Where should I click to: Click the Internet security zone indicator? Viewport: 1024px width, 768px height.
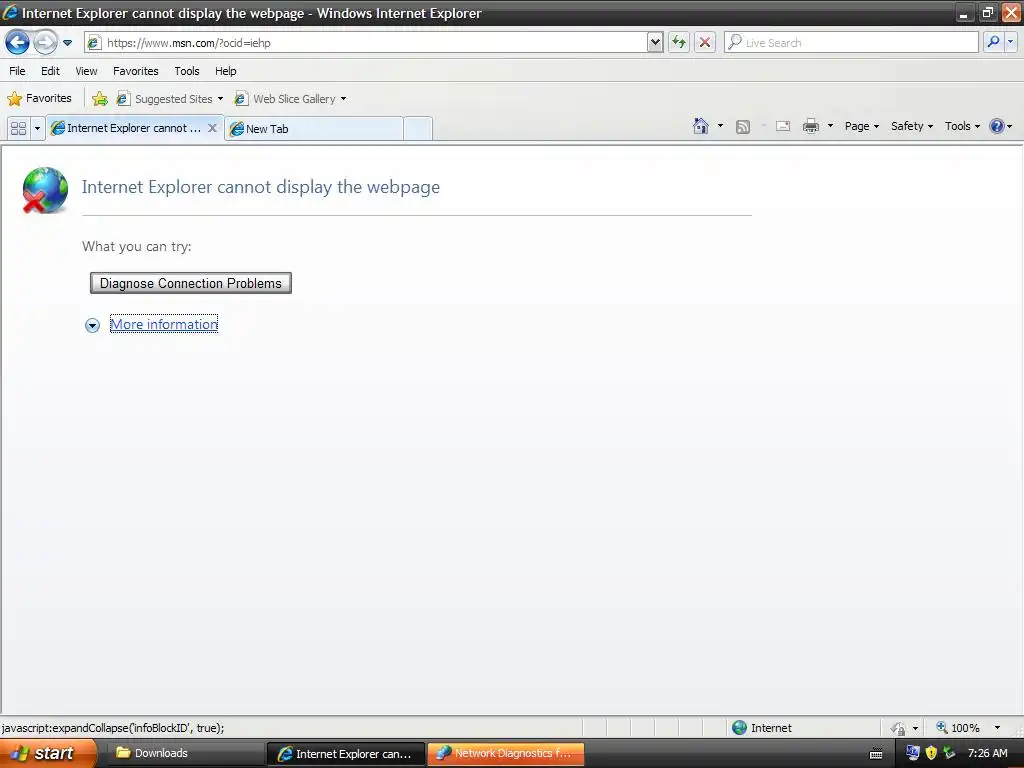(x=761, y=728)
